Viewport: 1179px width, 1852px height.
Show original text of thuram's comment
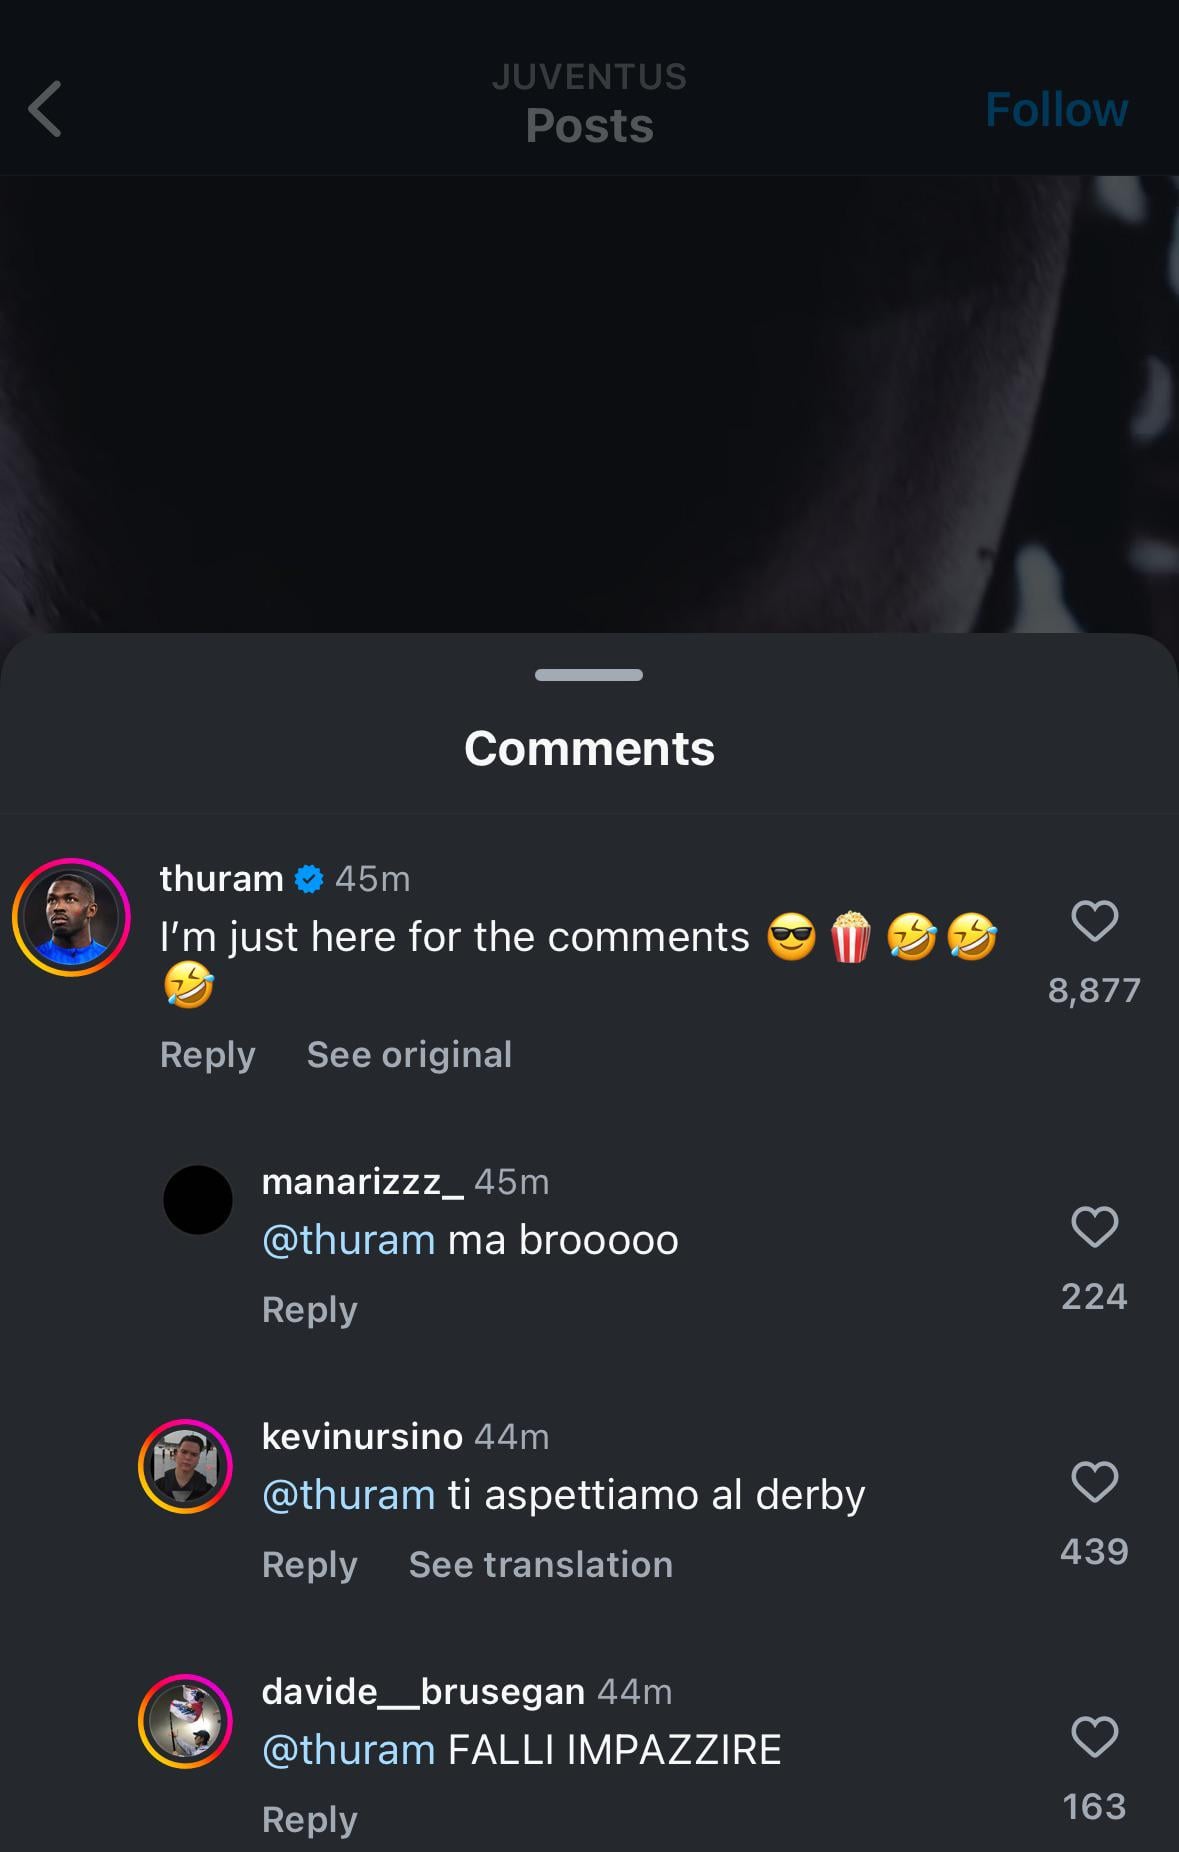pos(409,1055)
